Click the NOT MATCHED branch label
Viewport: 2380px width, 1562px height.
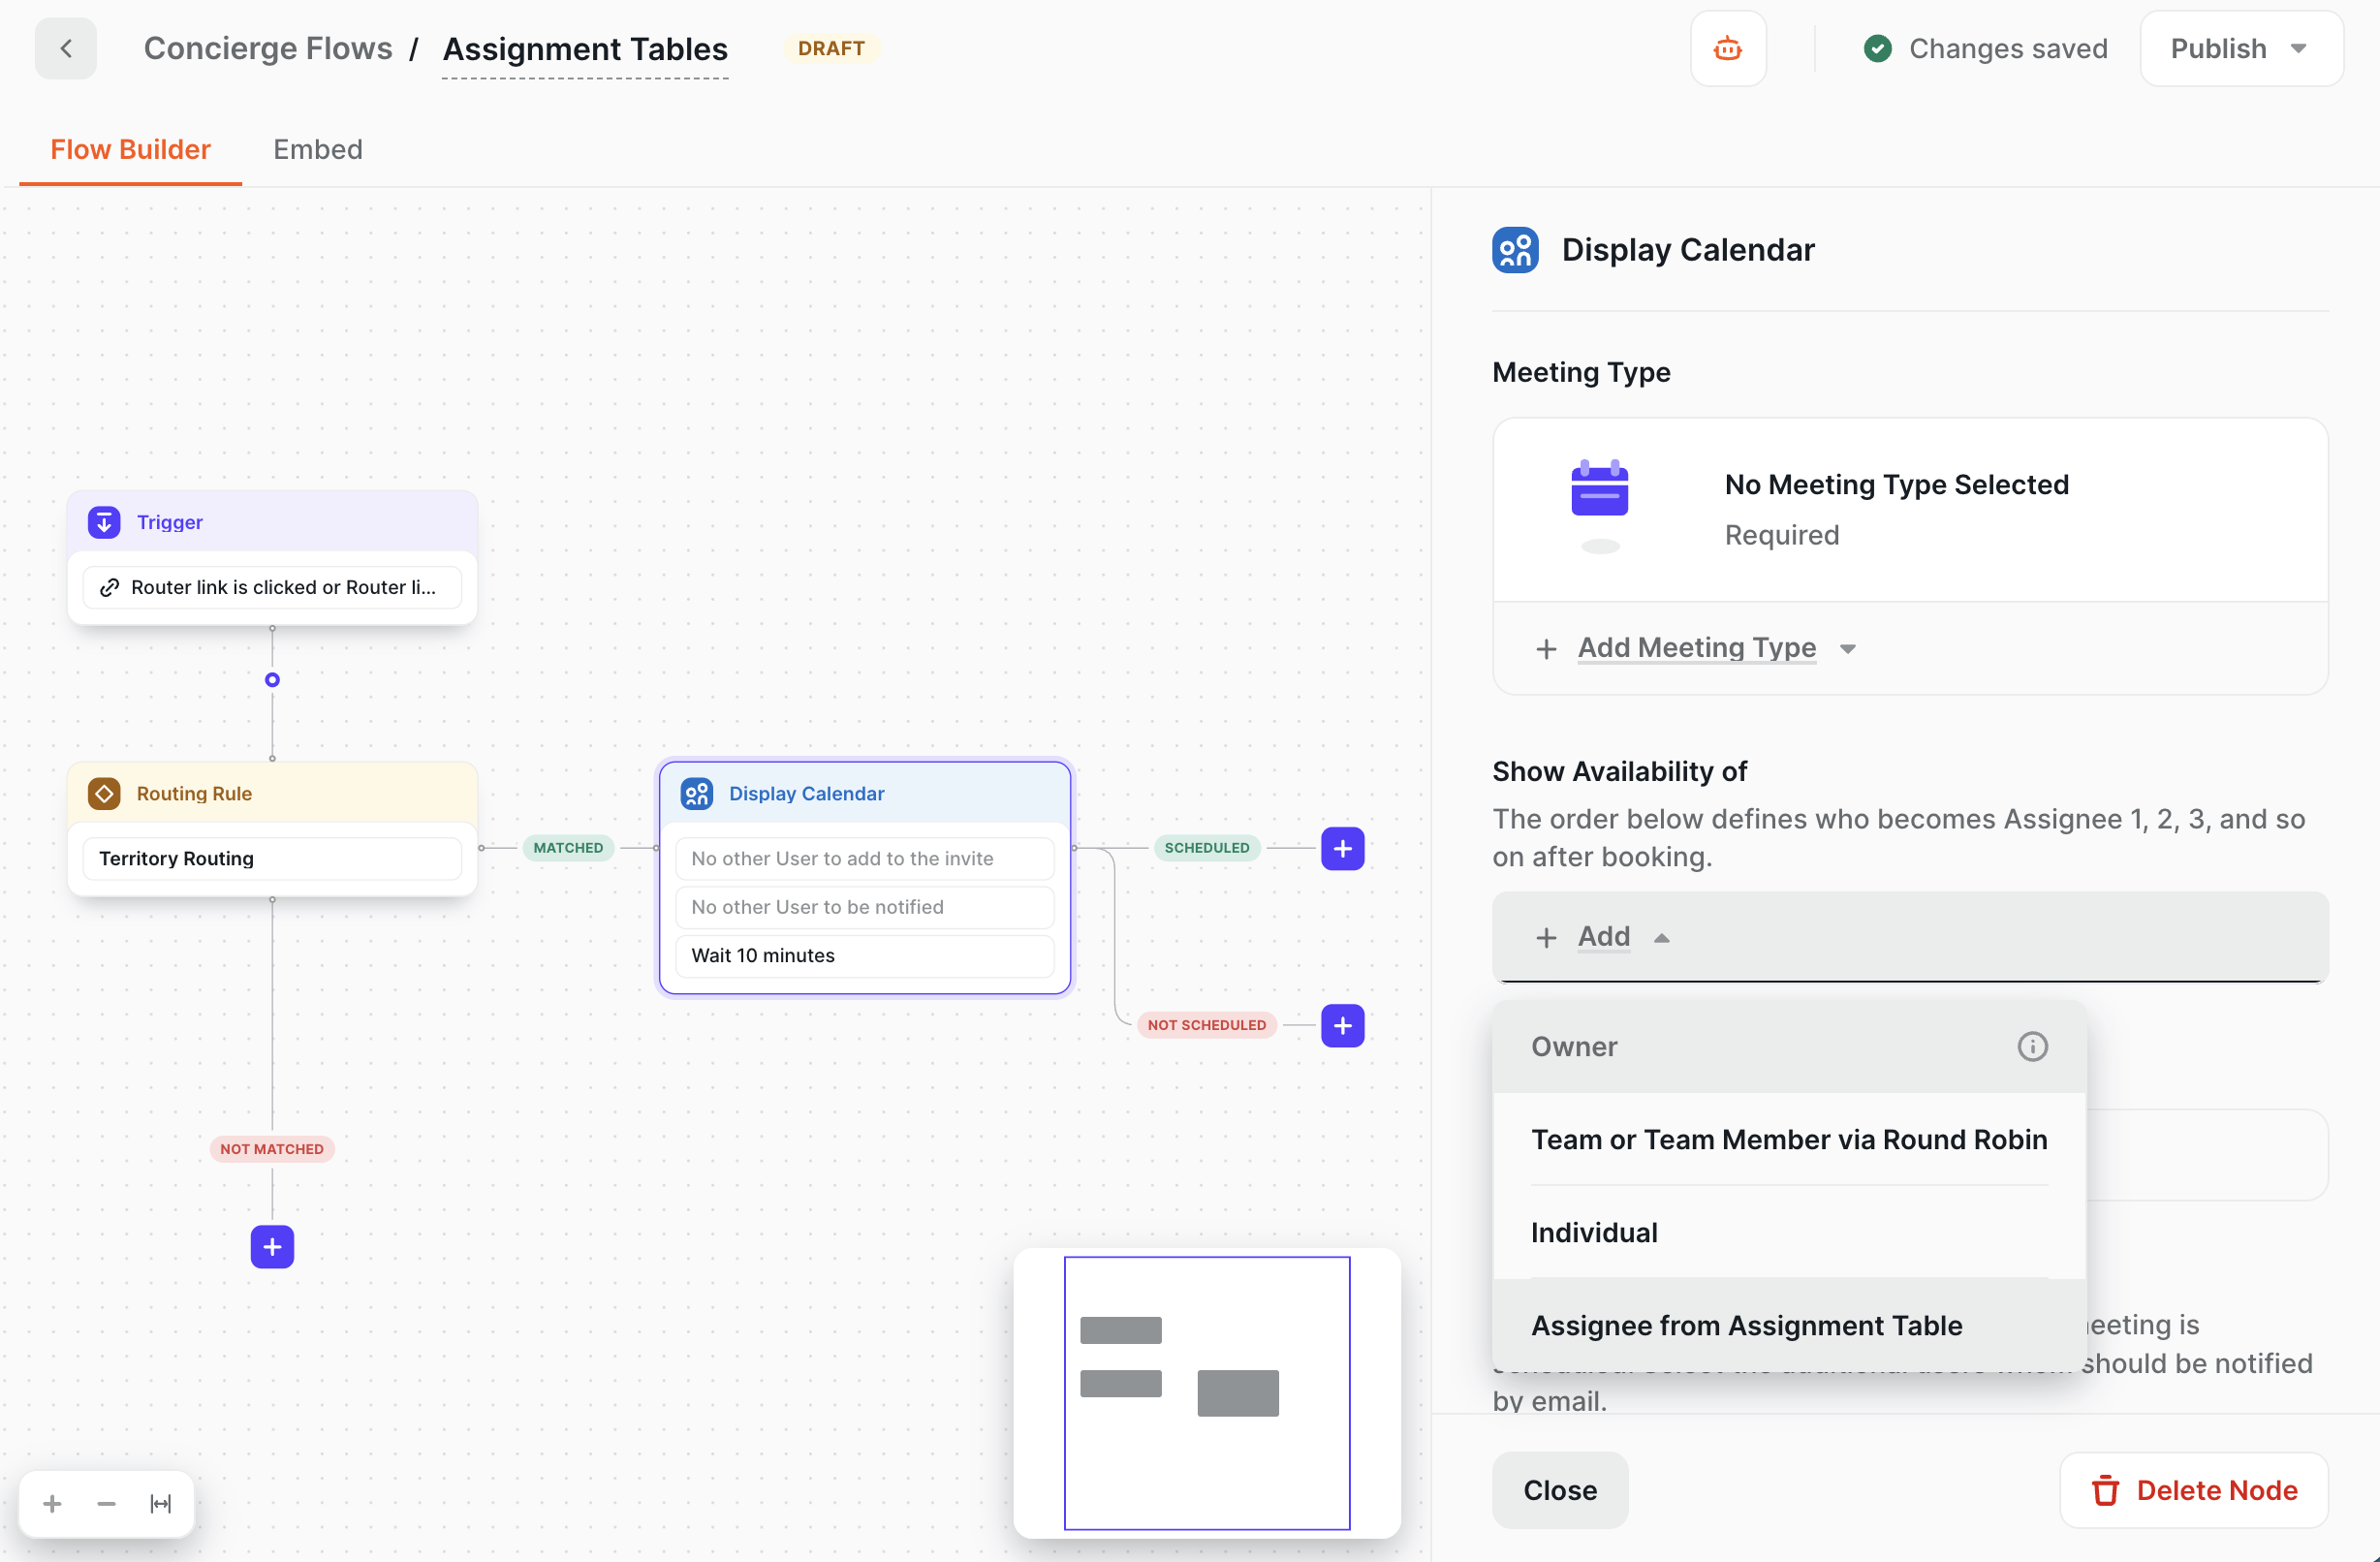tap(272, 1149)
